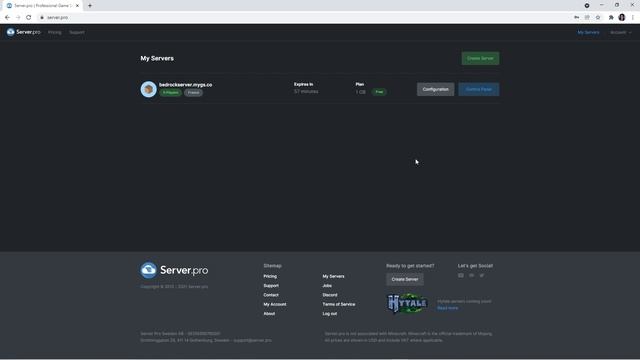The height and width of the screenshot is (360, 640).
Task: Close the Server.pro browser tab
Action: coord(77,6)
